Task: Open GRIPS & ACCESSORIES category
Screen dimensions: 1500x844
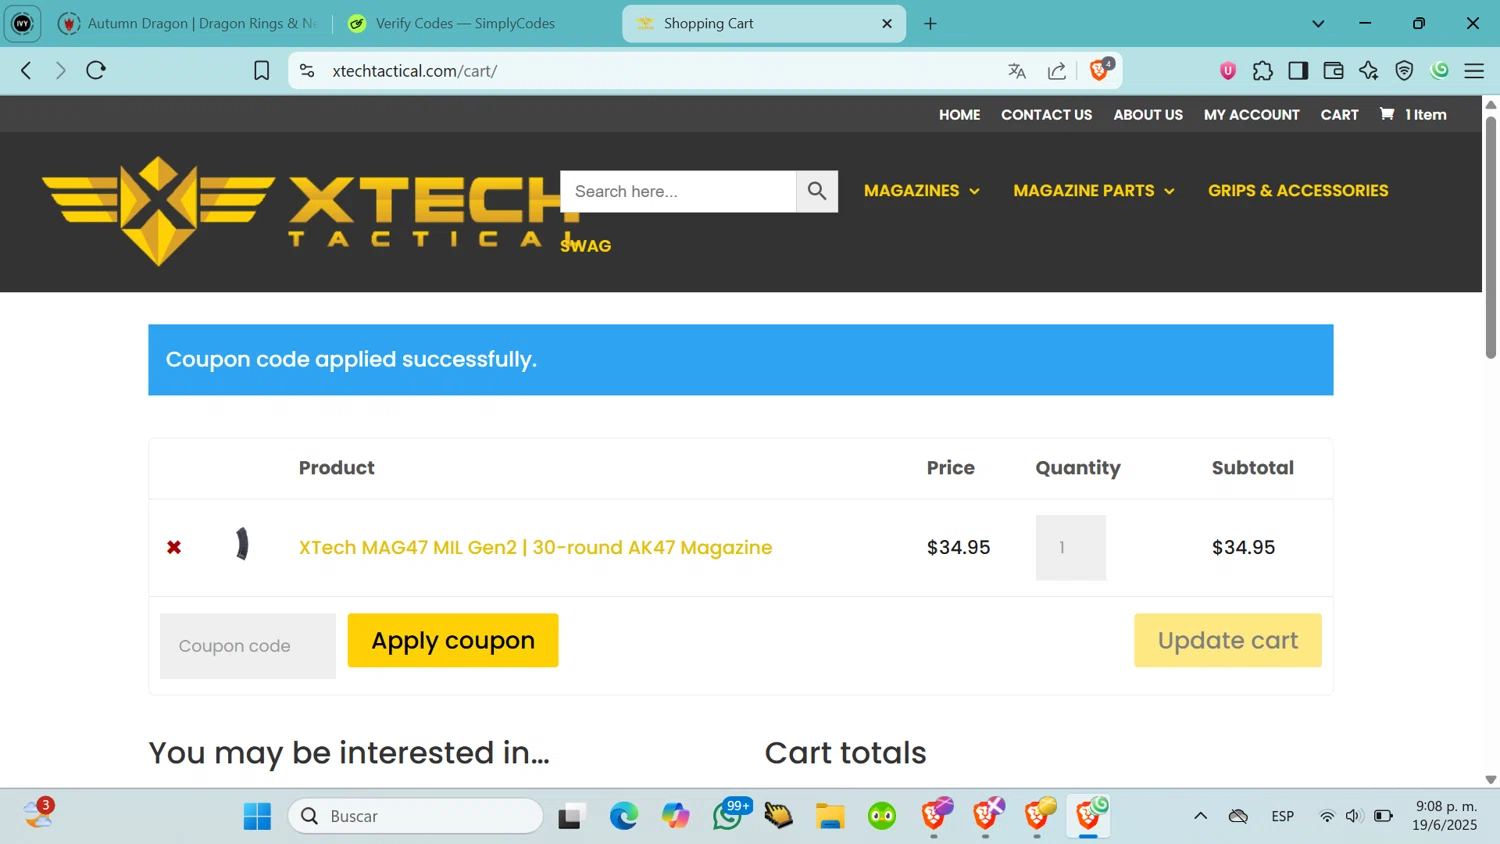Action: click(x=1298, y=191)
